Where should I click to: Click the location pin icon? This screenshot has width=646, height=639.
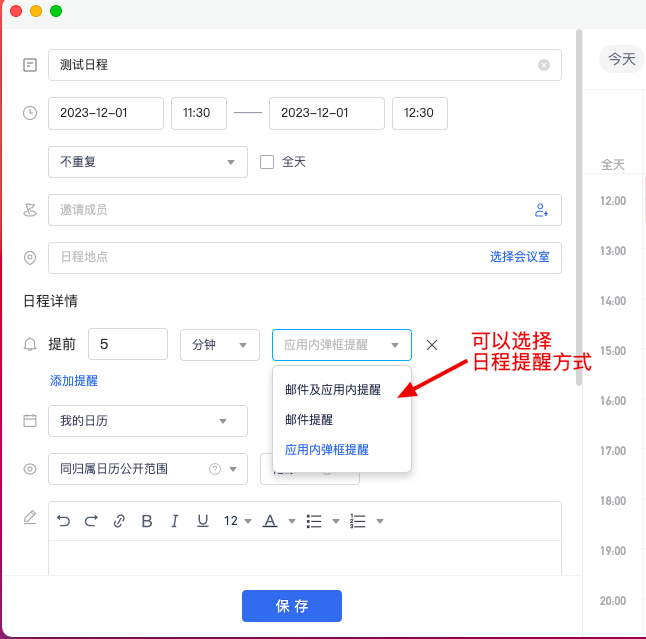coord(30,258)
